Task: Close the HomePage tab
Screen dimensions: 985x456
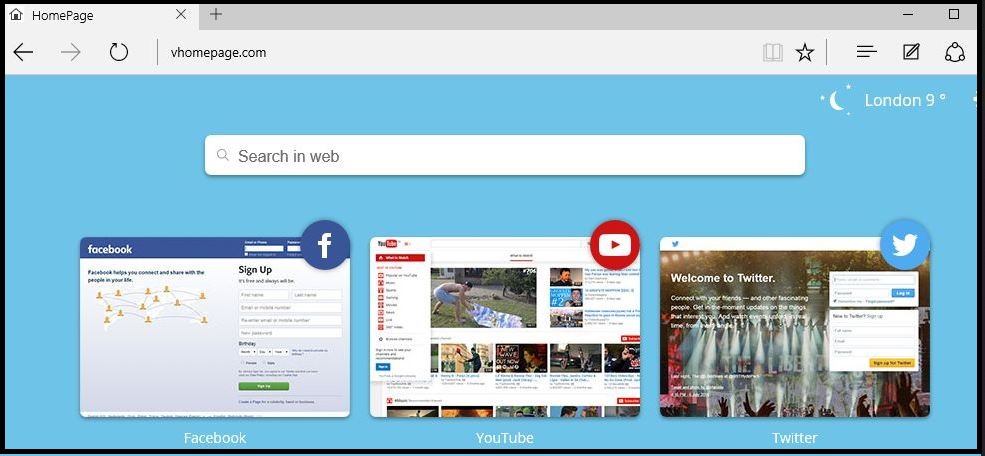Action: coord(181,14)
